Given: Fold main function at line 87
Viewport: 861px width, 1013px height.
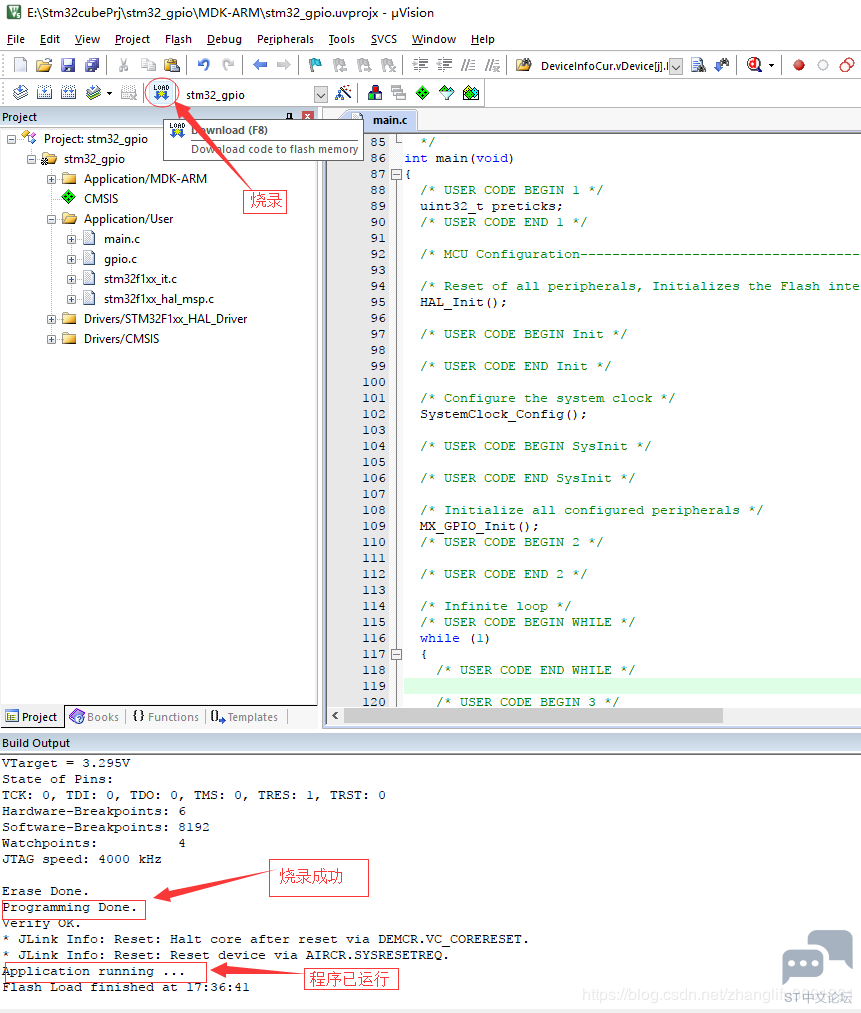Looking at the screenshot, I should [397, 174].
